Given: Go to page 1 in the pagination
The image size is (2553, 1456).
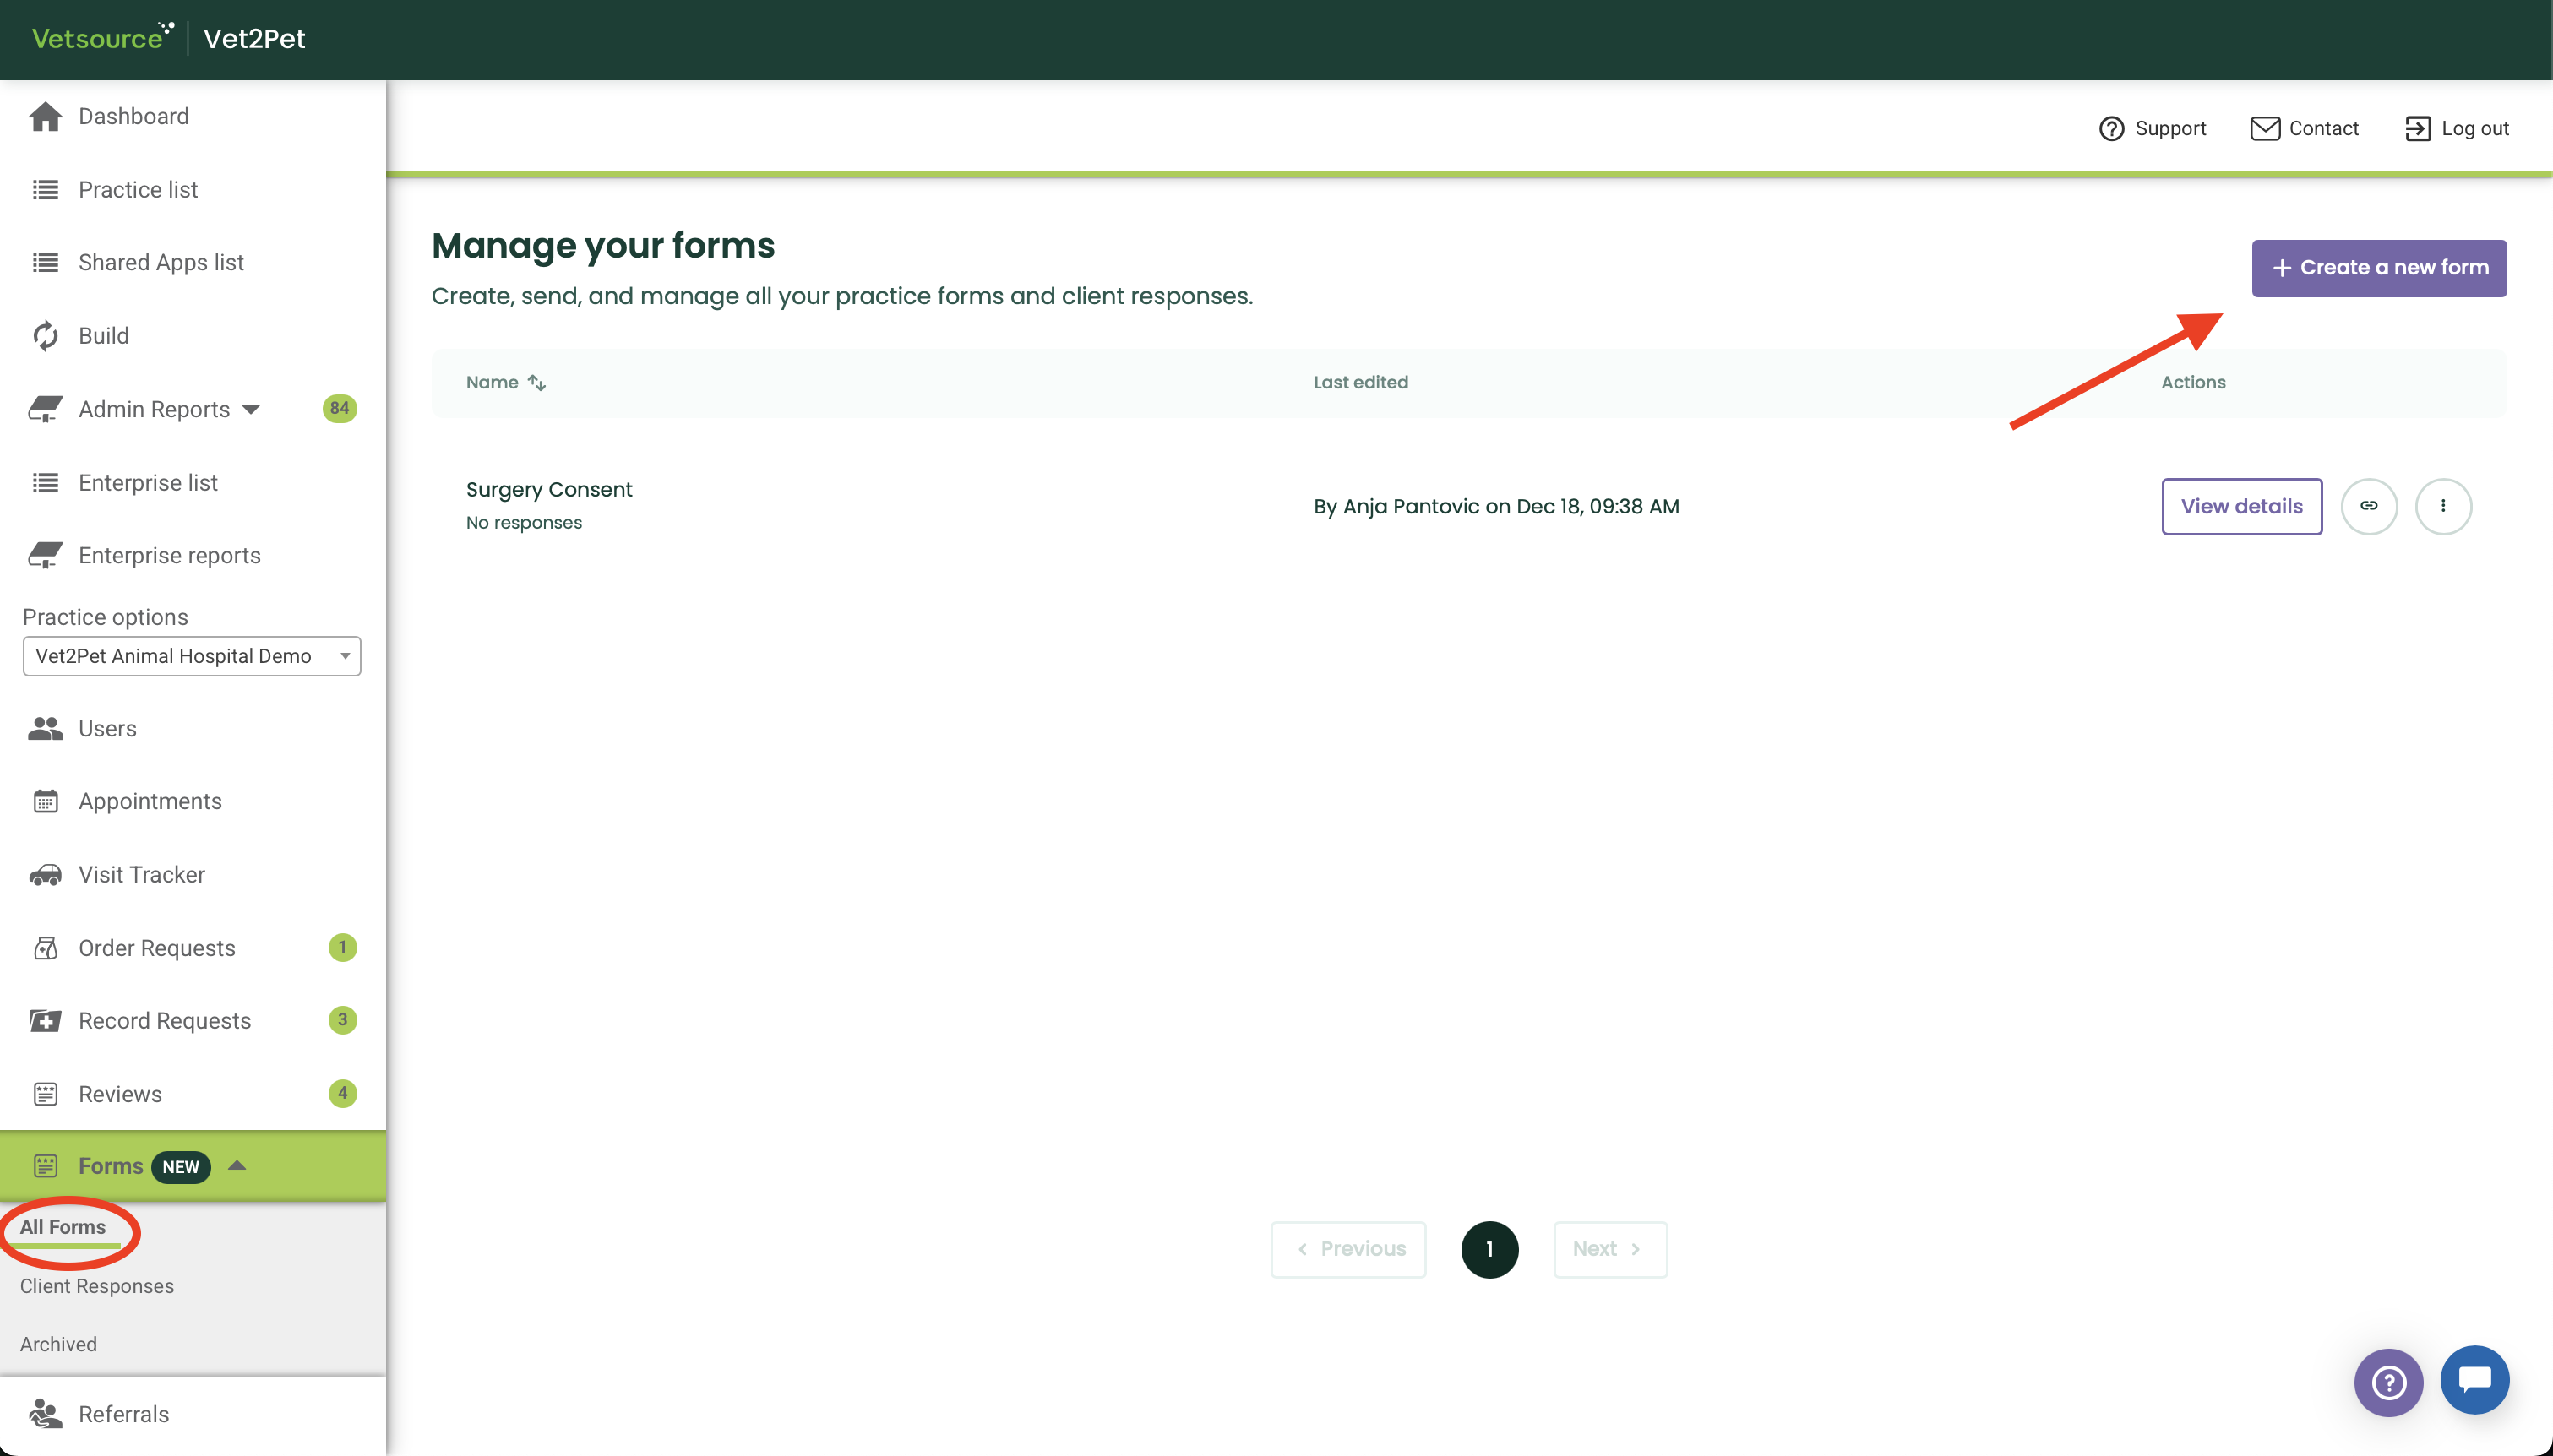Looking at the screenshot, I should pyautogui.click(x=1489, y=1249).
